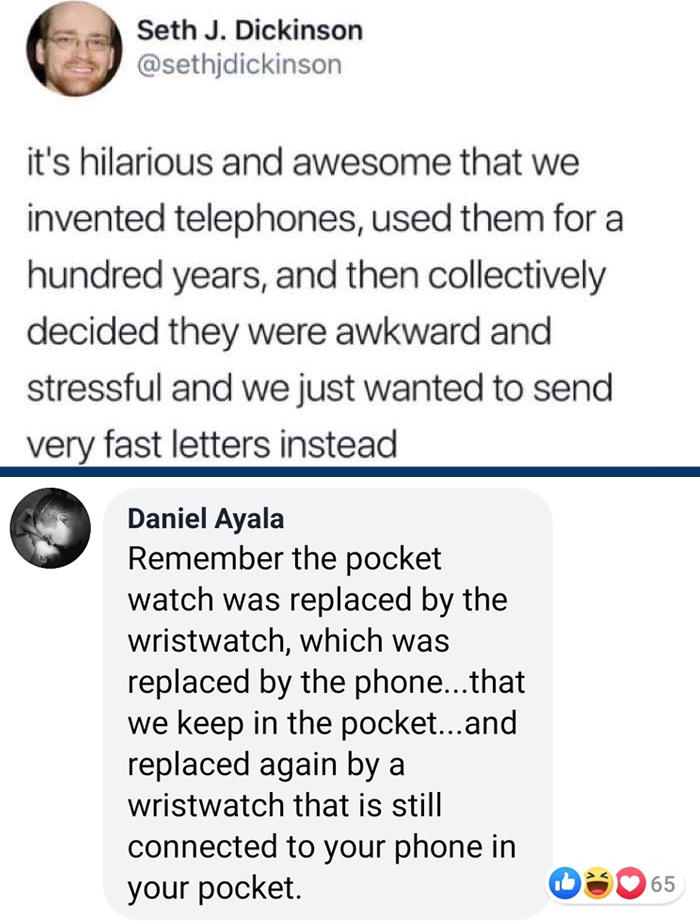Image resolution: width=700 pixels, height=924 pixels.
Task: Click "connected to your phone in" comment line
Action: click(321, 845)
